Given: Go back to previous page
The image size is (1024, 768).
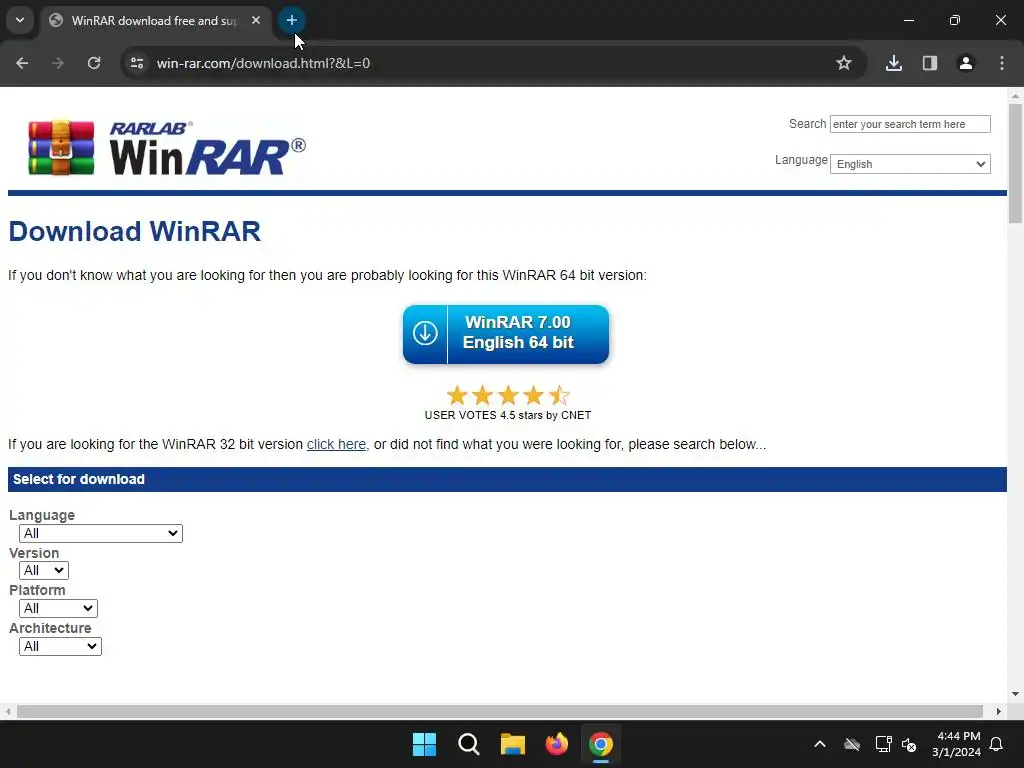Looking at the screenshot, I should (22, 63).
